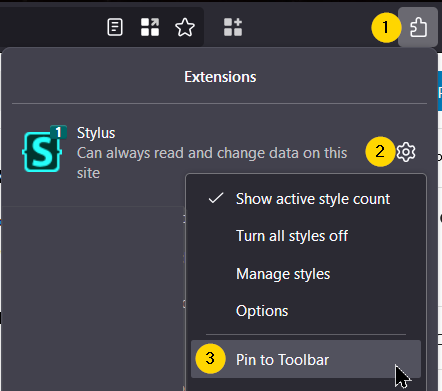Toggle Show active style count option

coord(306,199)
